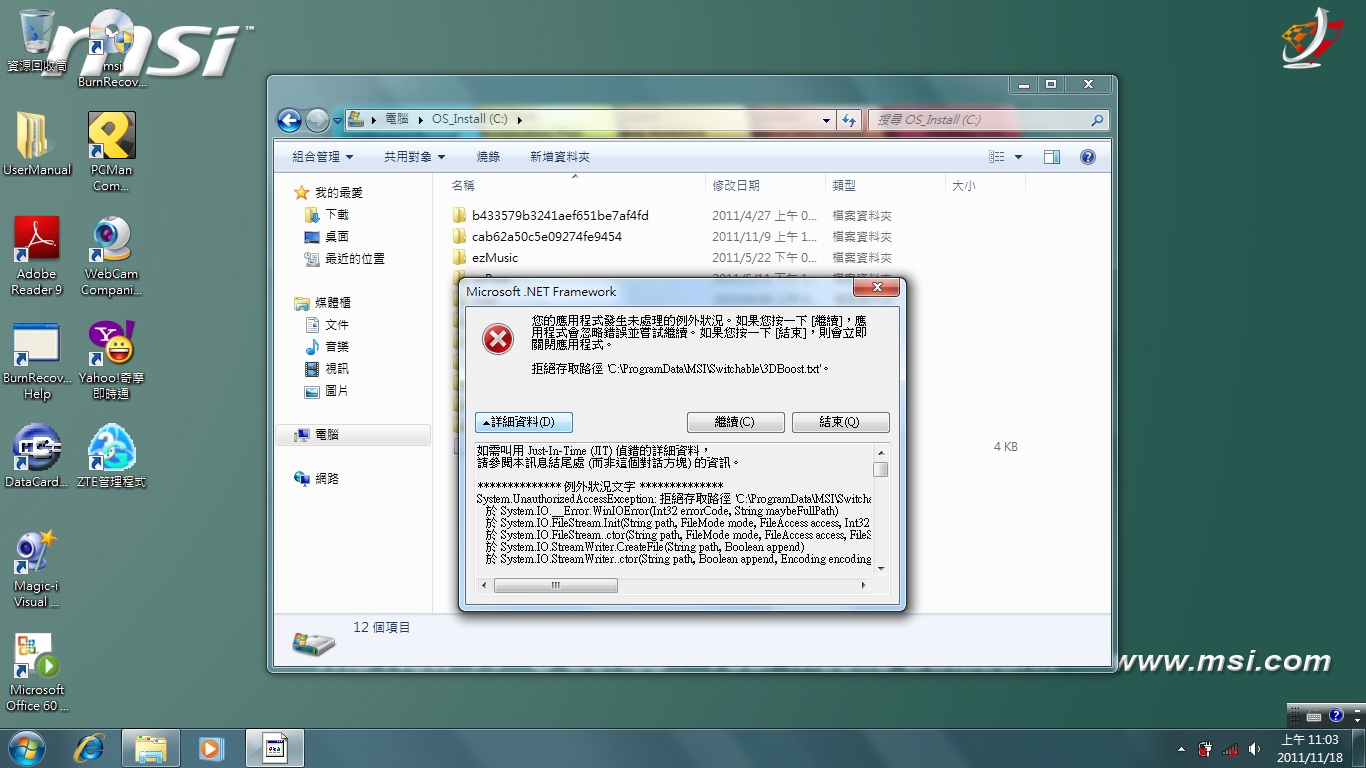Select the ezMusic folder
The image size is (1366, 768).
tap(495, 258)
